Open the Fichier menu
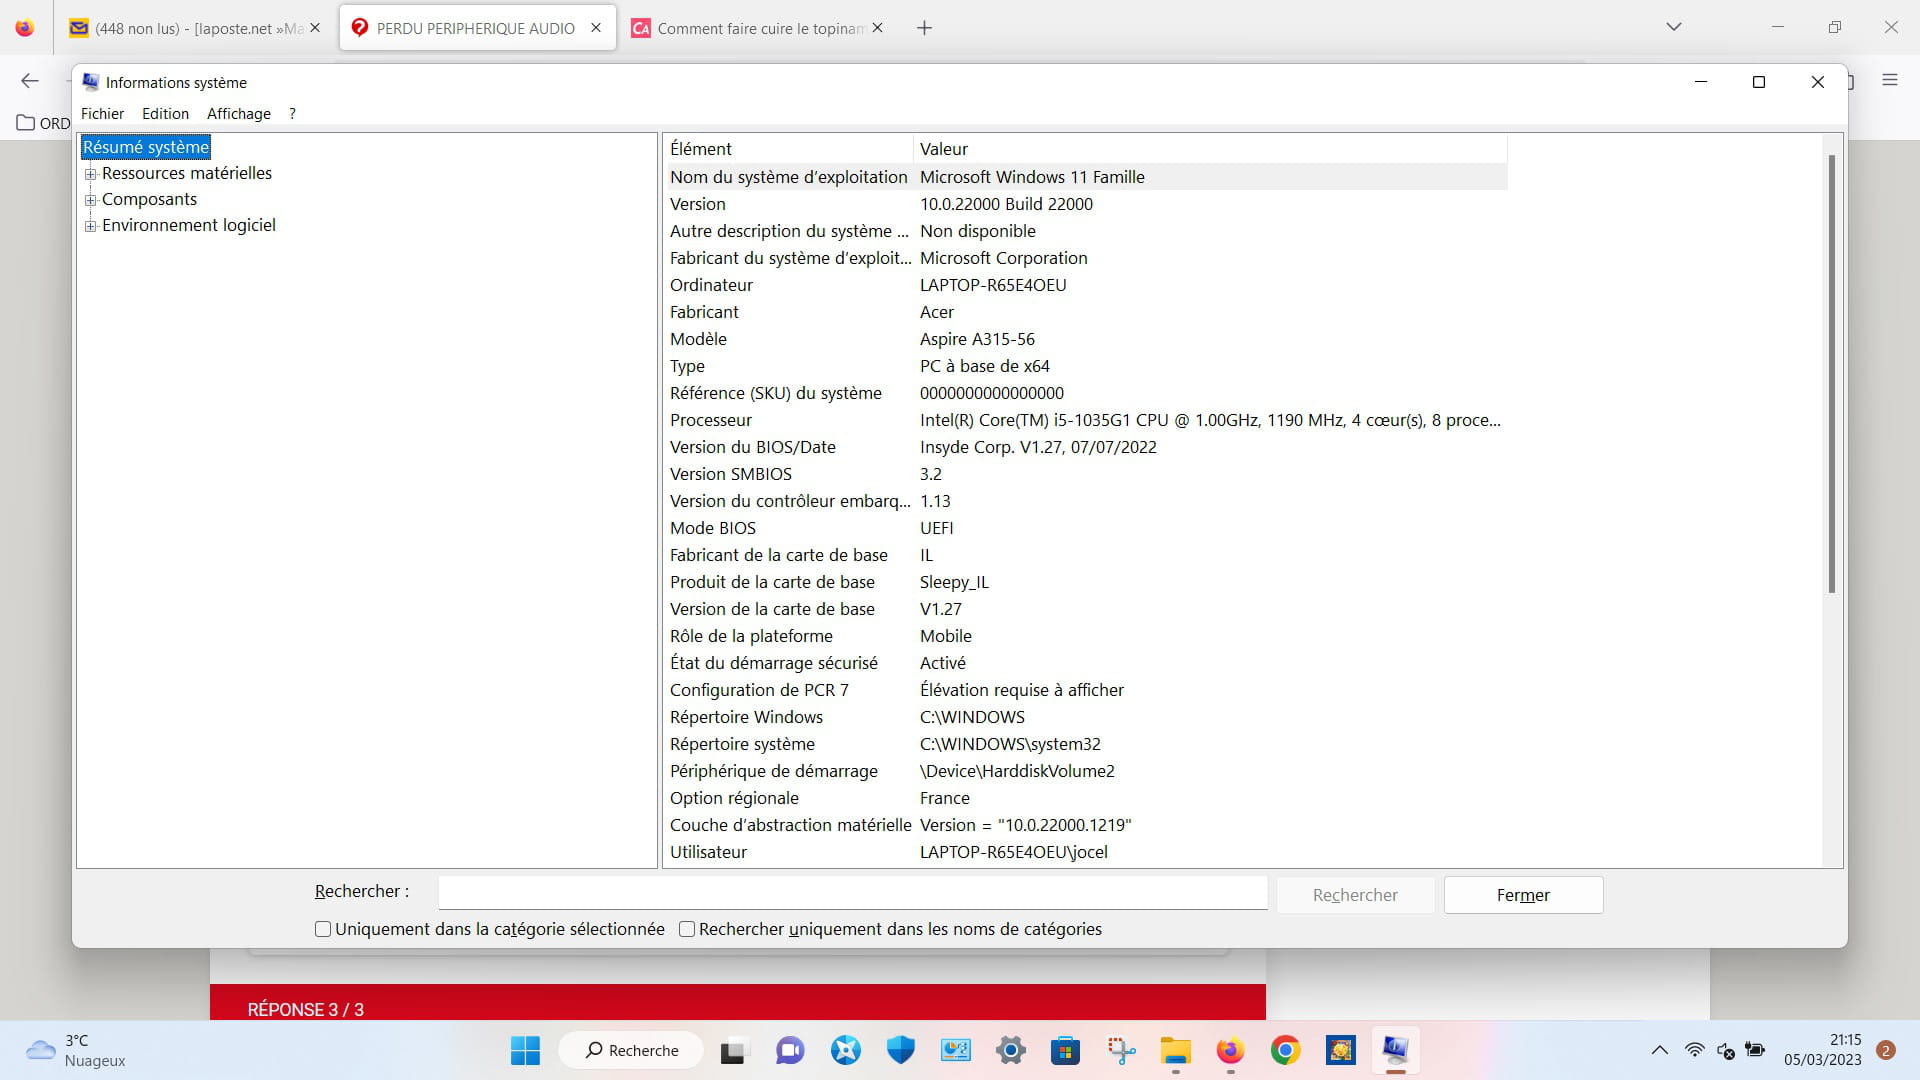 [102, 114]
